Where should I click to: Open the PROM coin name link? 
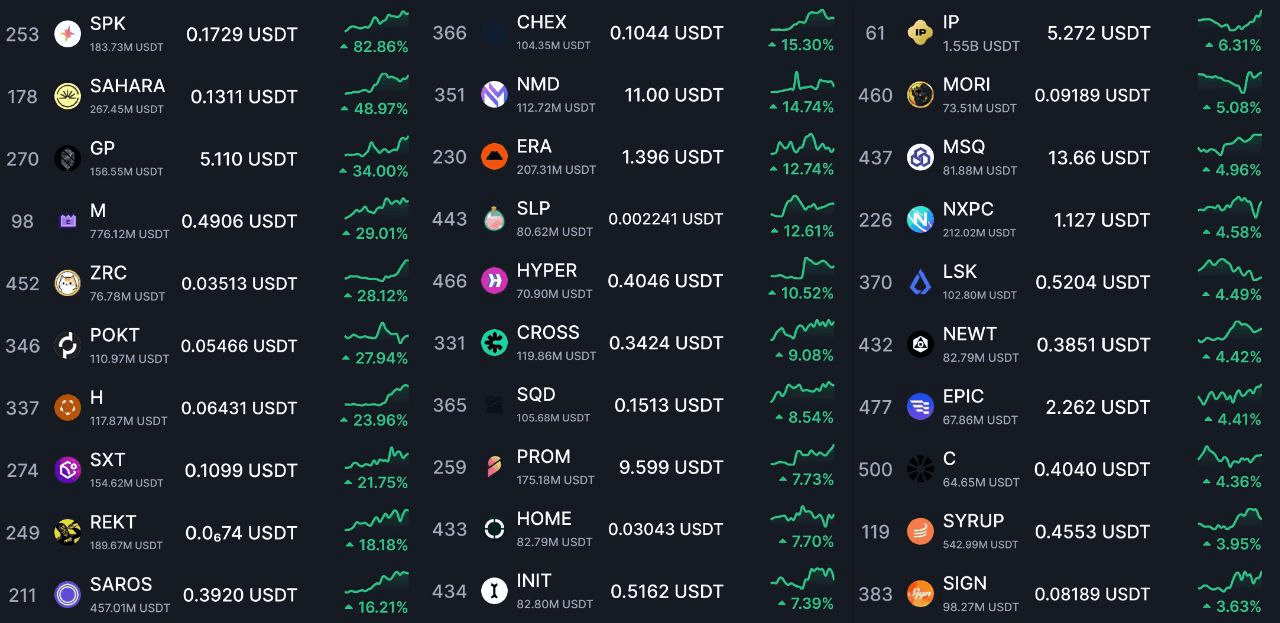(544, 457)
